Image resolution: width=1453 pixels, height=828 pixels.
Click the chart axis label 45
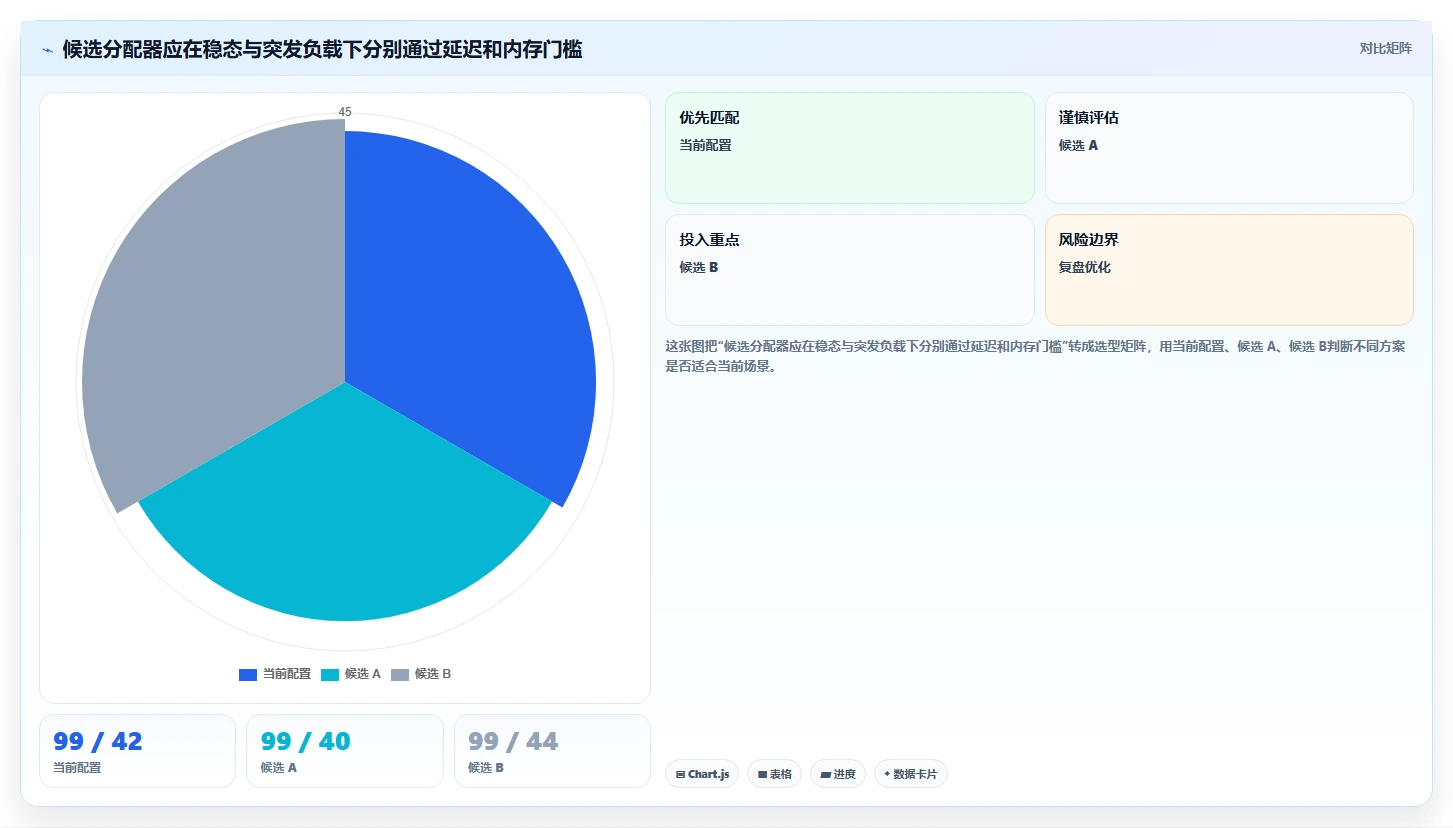click(345, 112)
